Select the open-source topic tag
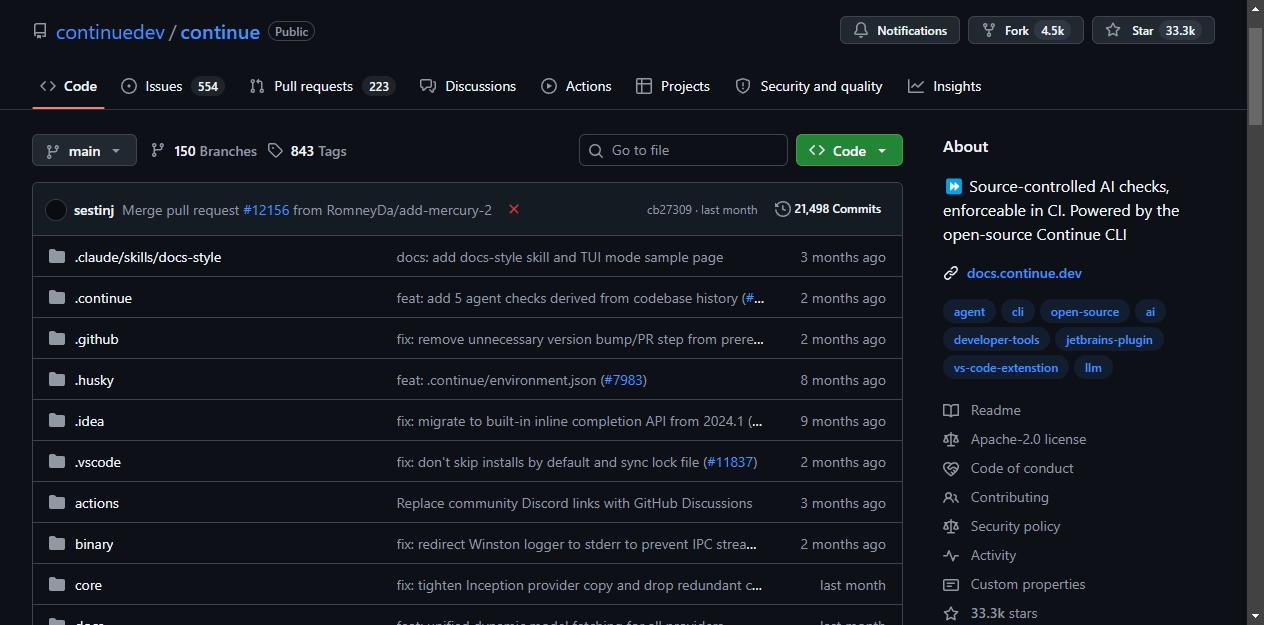The height and width of the screenshot is (625, 1264). click(1085, 312)
